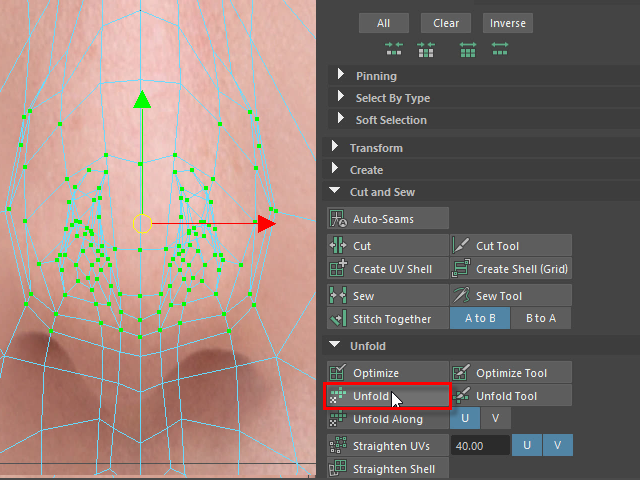
Task: Choose the Sew Tool
Action: [x=510, y=296]
